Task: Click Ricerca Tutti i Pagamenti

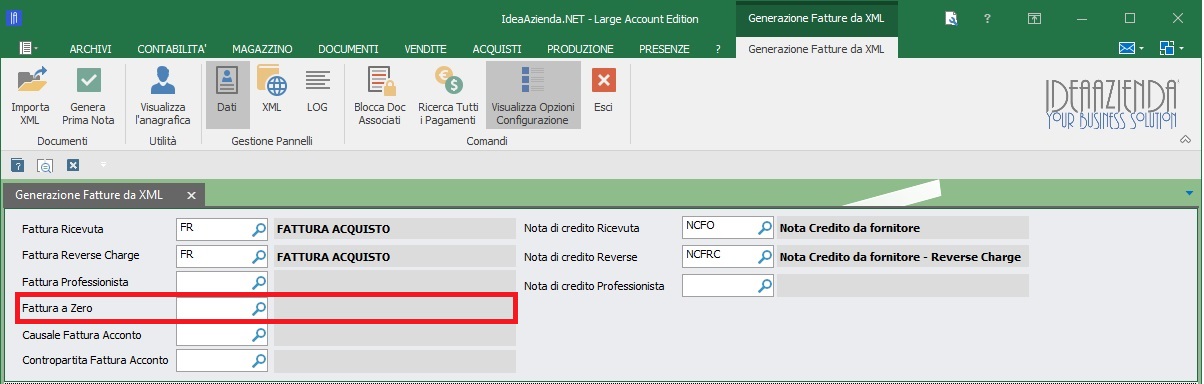Action: [x=448, y=95]
